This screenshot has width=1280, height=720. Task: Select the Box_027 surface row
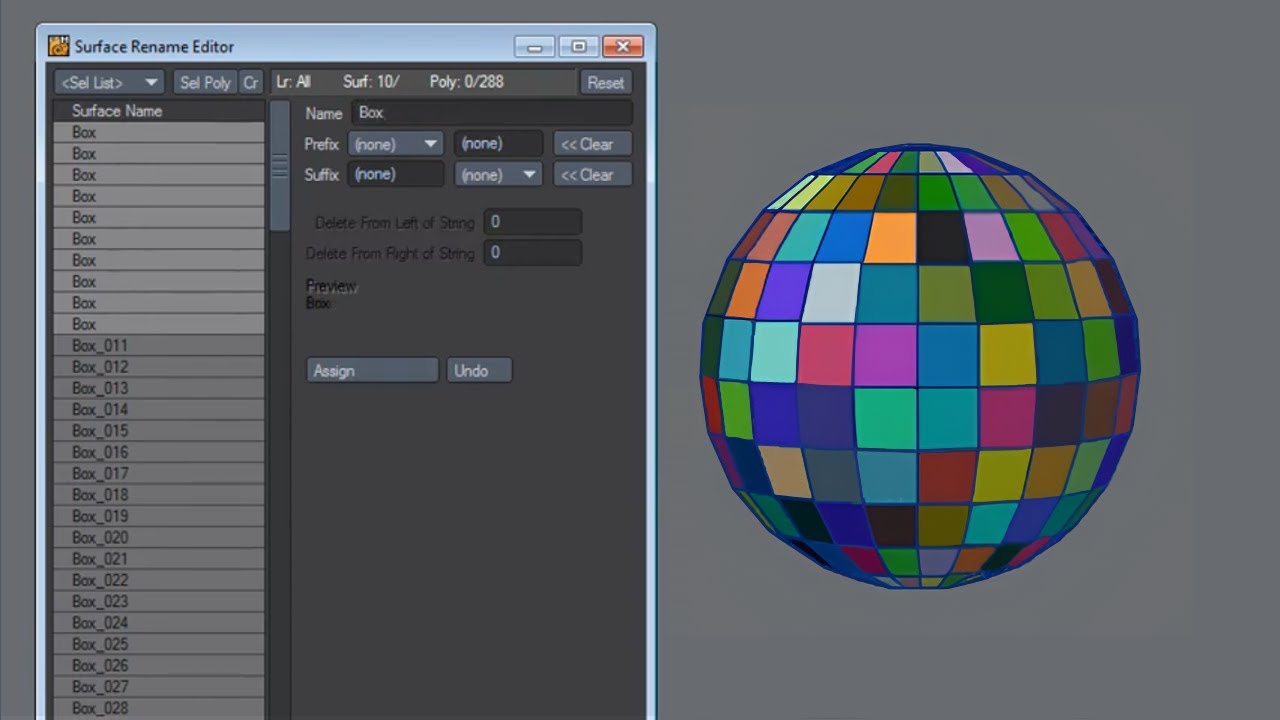coord(159,687)
